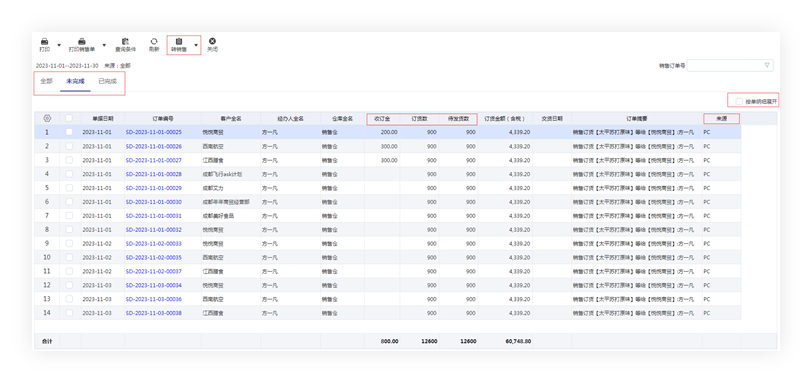Expand the dropdown arrow next to 转销售
812x383 pixels.
196,46
